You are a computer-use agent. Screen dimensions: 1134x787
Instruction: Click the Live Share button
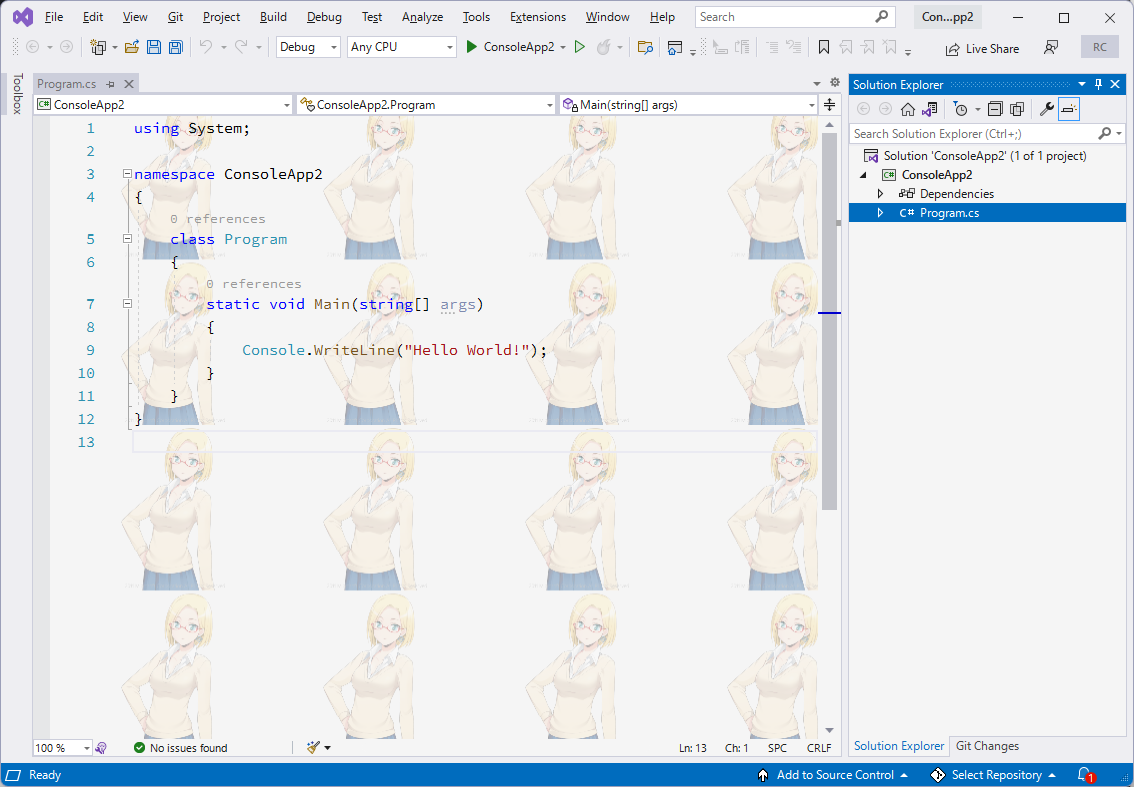point(982,48)
